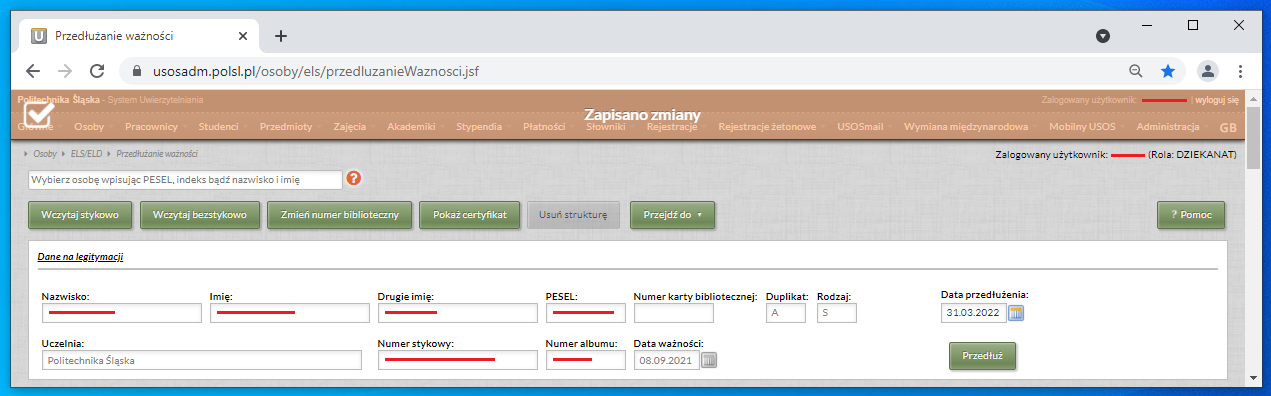This screenshot has width=1271, height=396.
Task: Click the browser address bar URL
Action: (317, 71)
